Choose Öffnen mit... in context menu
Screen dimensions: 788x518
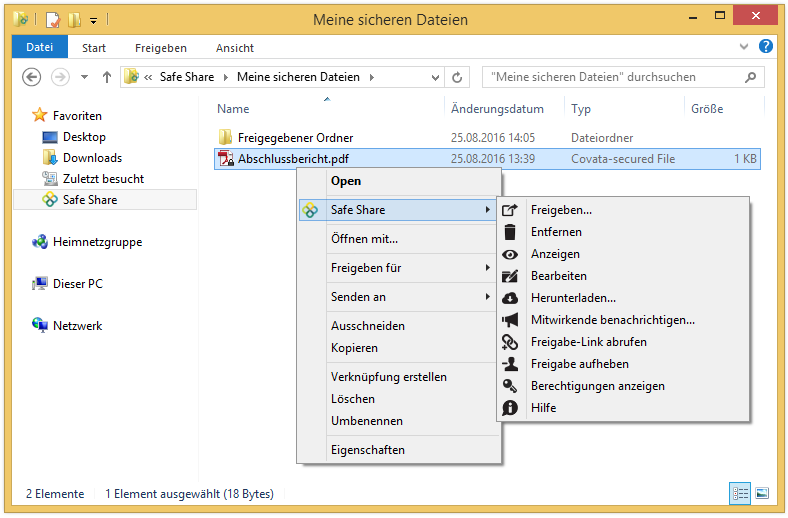399,239
